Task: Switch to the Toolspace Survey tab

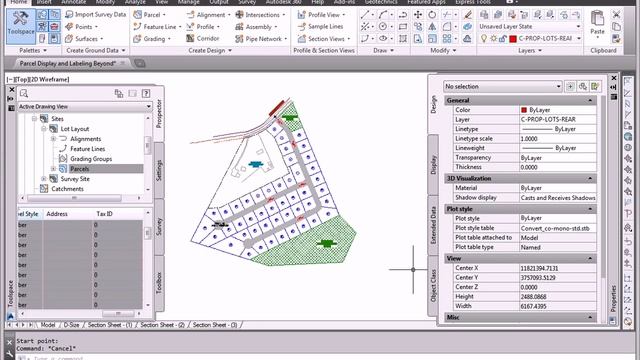Action: click(x=159, y=227)
